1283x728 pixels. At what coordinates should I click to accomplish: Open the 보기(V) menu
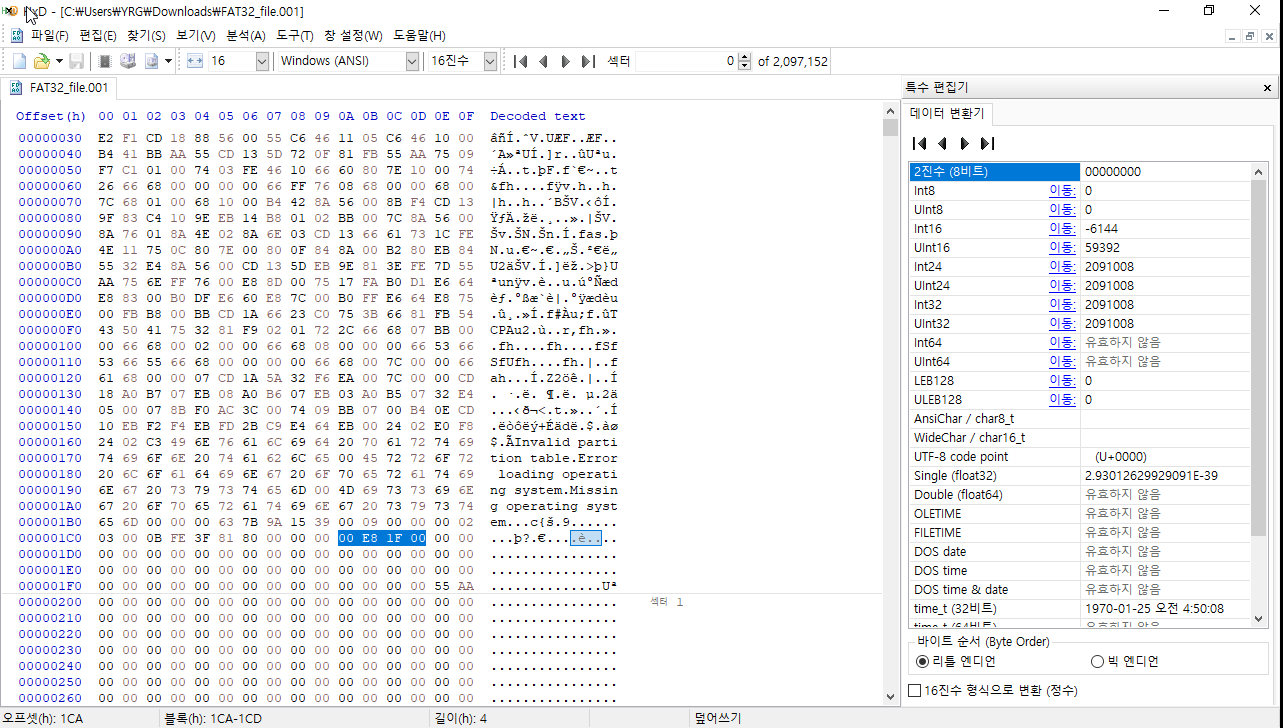pyautogui.click(x=196, y=35)
